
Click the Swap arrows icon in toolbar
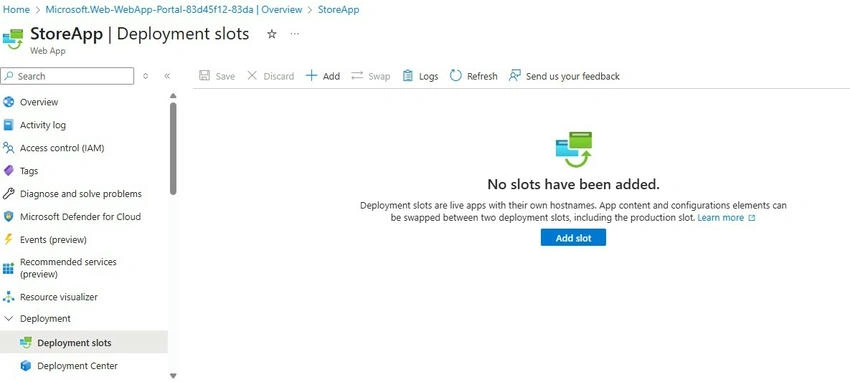(357, 76)
